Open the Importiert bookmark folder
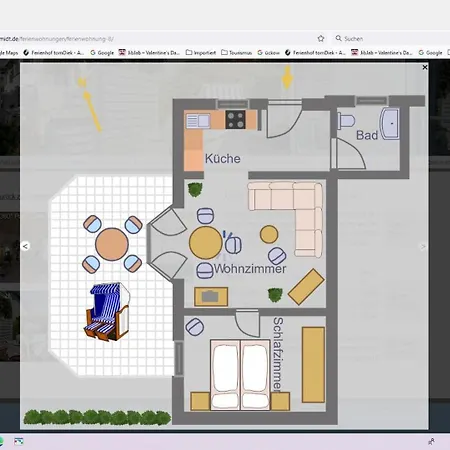Image resolution: width=450 pixels, height=450 pixels. coord(201,53)
